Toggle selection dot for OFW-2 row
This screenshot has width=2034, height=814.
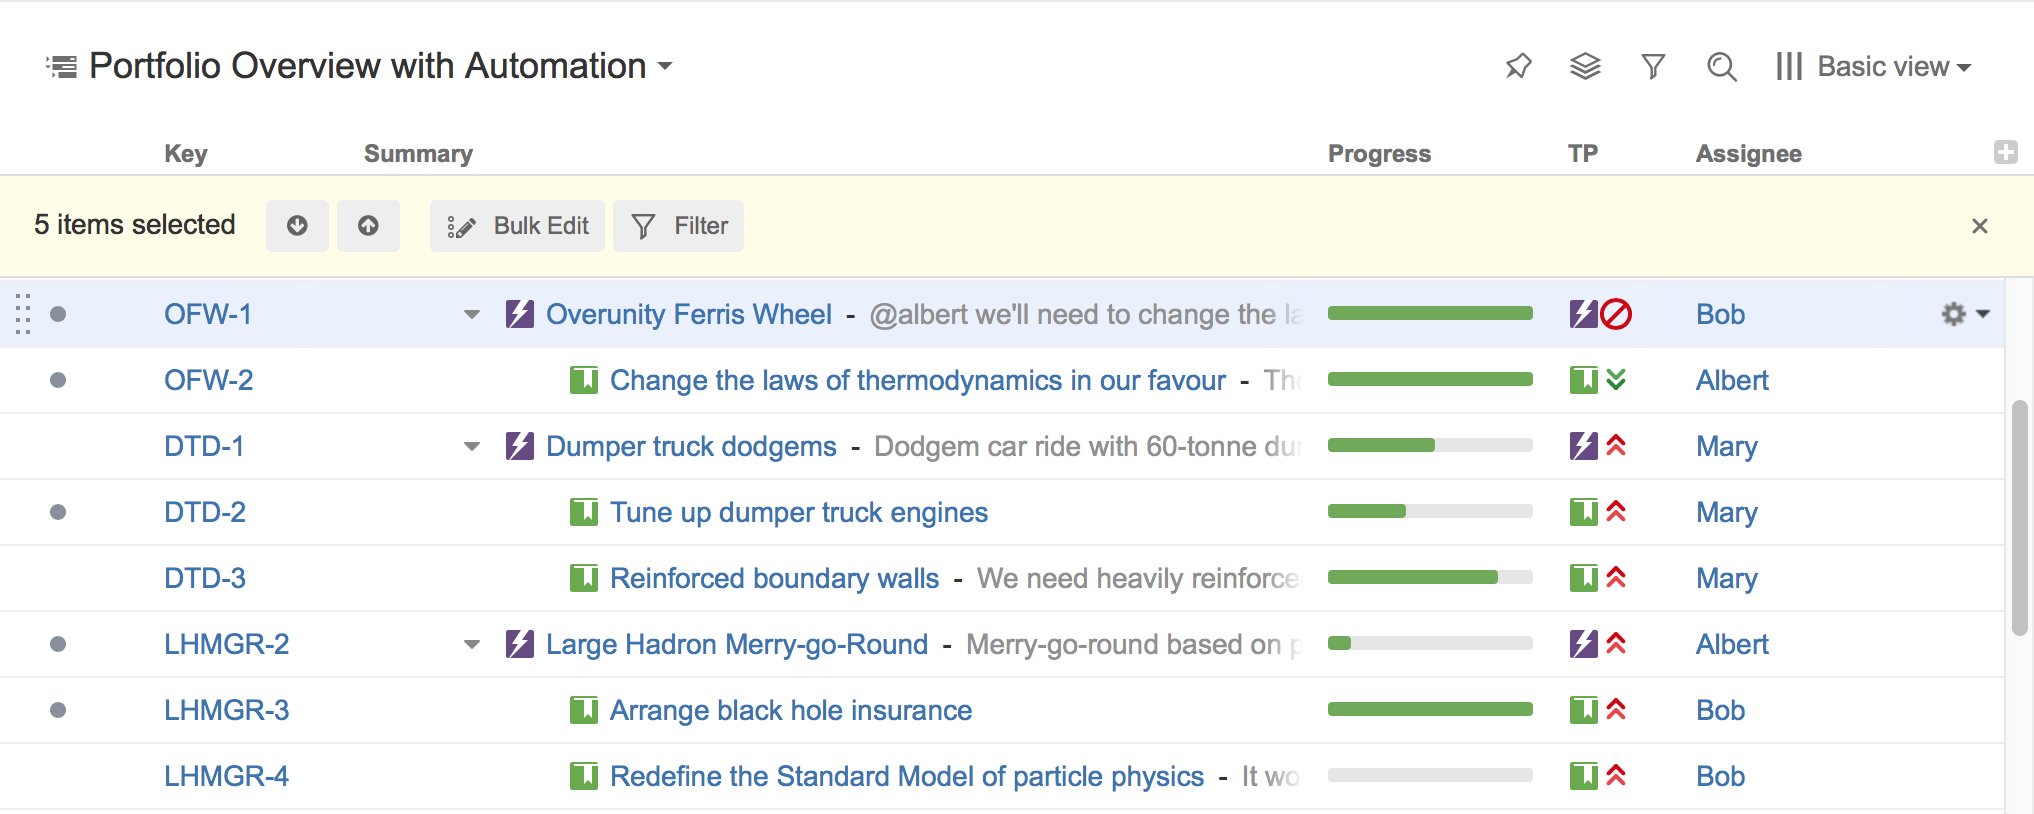58,380
